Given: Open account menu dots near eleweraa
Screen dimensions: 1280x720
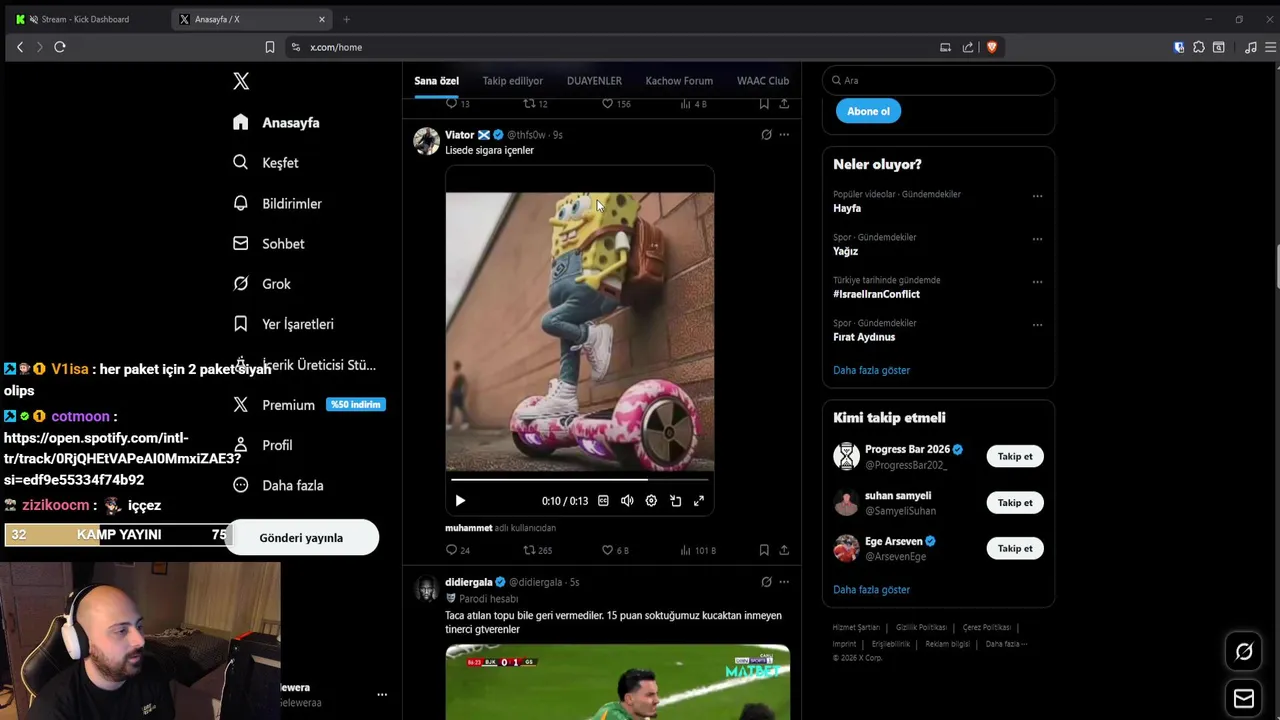Looking at the screenshot, I should click(382, 694).
